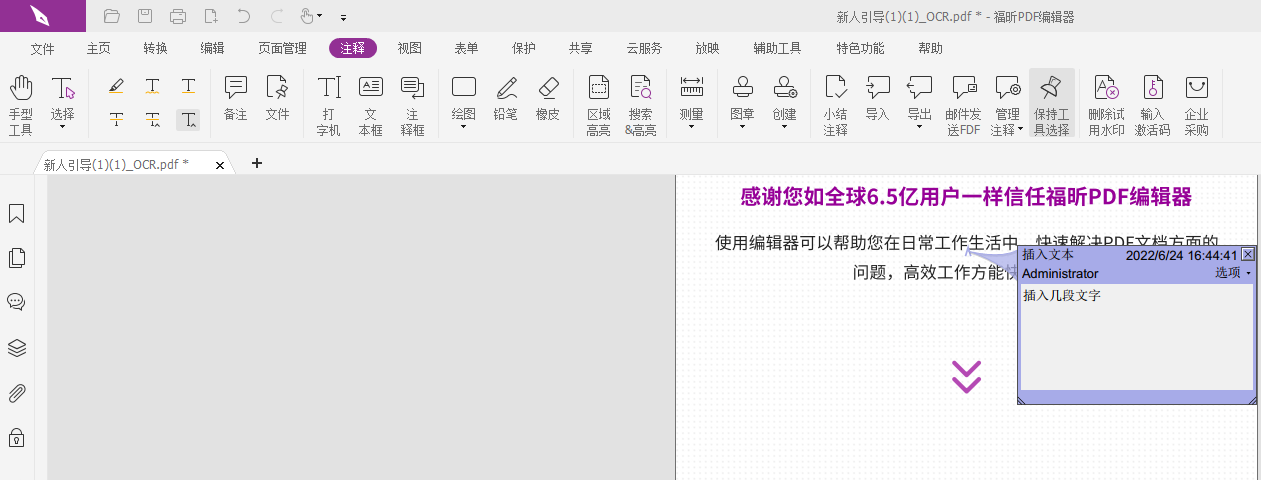1261x480 pixels.
Task: Pick the 橡皮 eraser tool
Action: [x=548, y=98]
